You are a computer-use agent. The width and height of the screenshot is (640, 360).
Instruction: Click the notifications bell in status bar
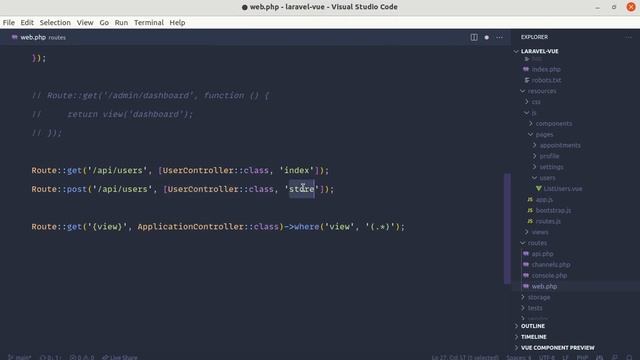coord(629,357)
